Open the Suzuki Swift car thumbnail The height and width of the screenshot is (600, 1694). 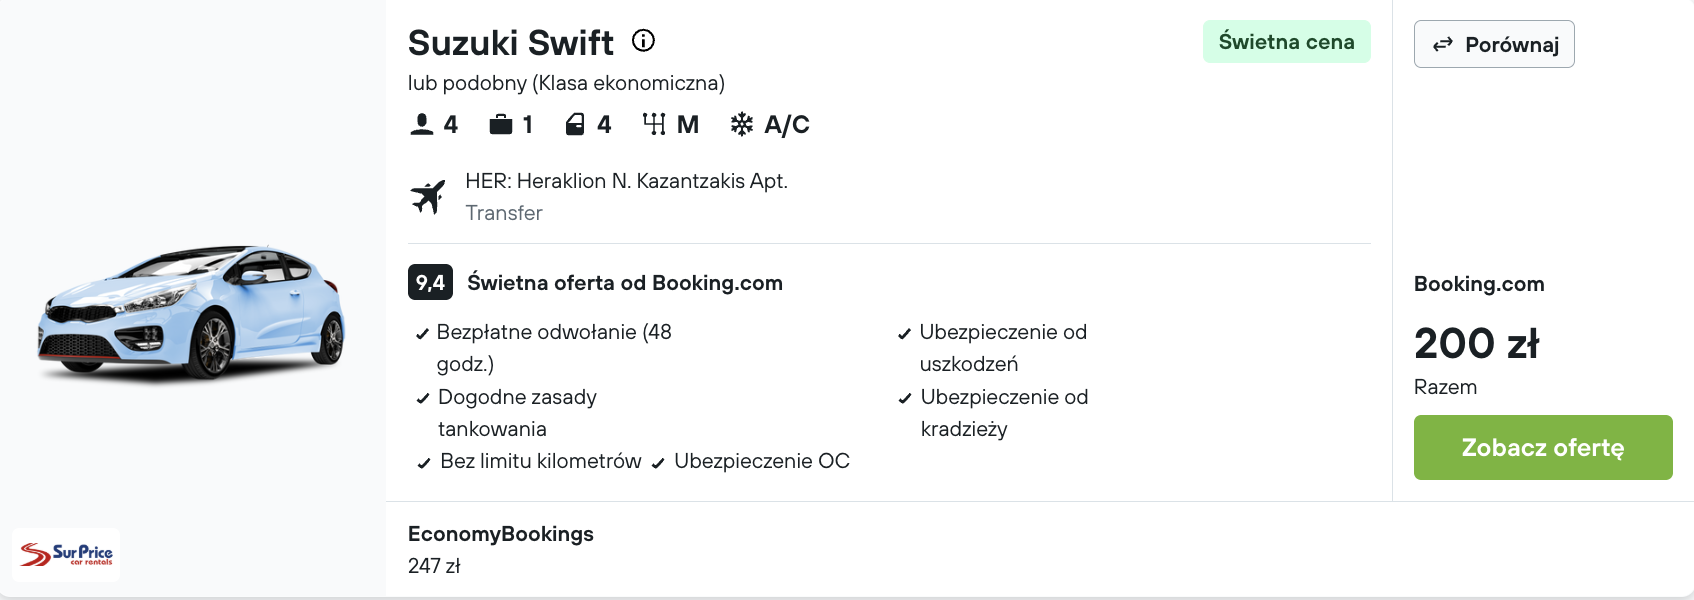(x=192, y=312)
